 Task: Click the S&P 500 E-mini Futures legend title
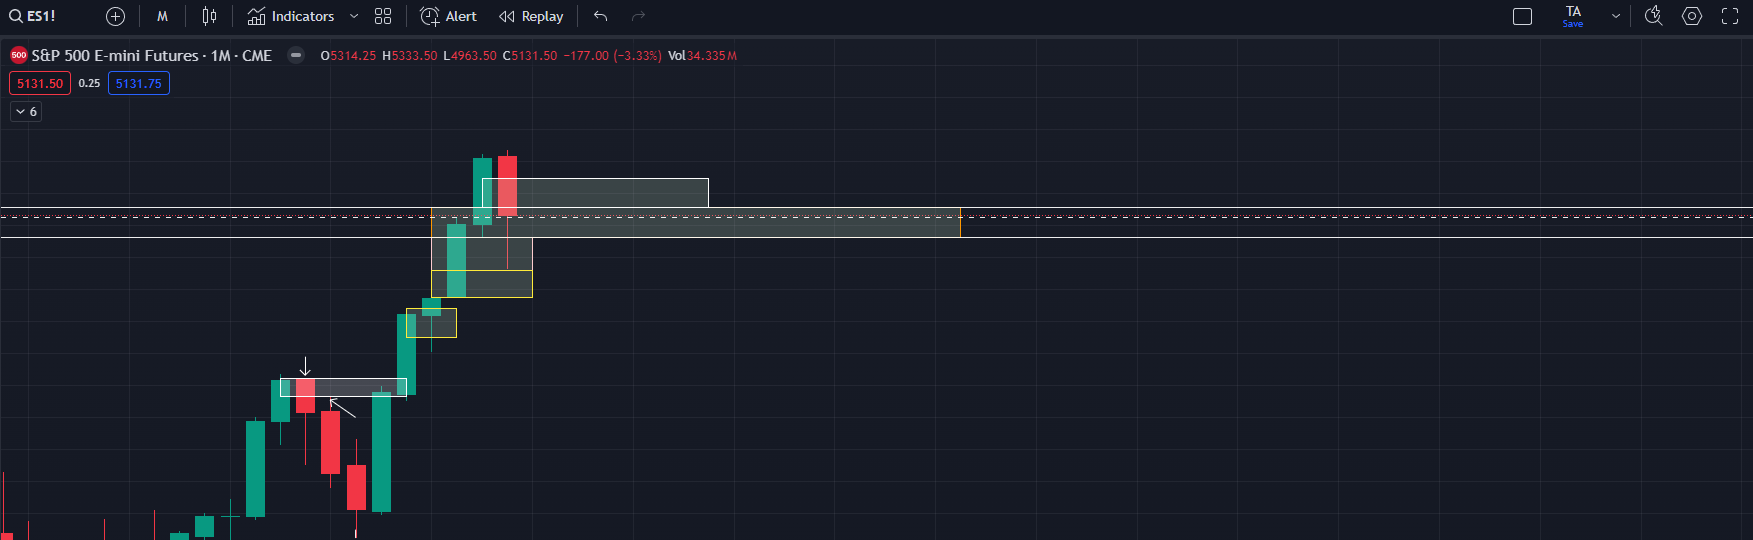point(152,55)
